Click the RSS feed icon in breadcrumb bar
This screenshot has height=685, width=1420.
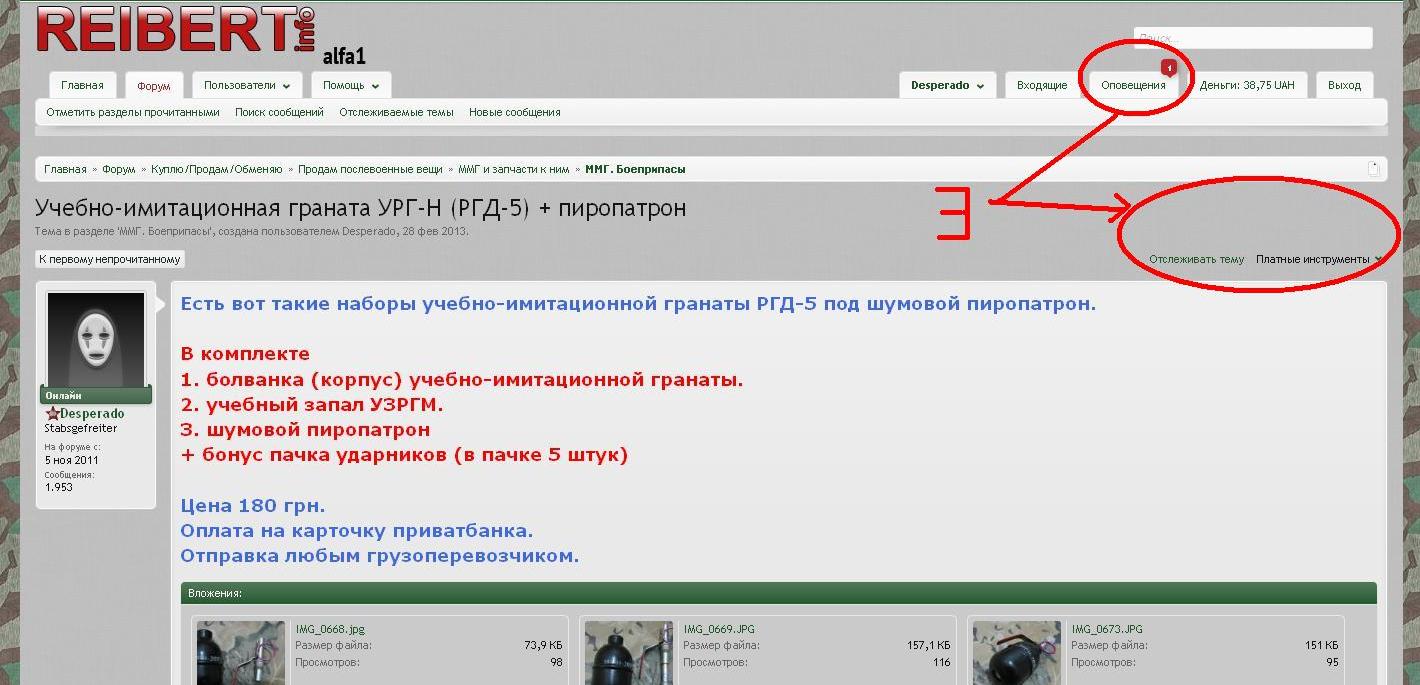1373,169
